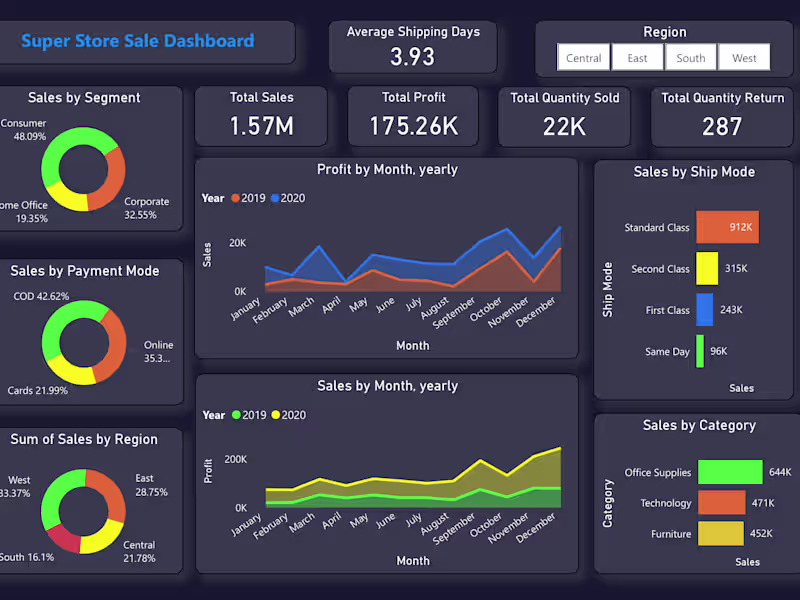Apply the West region filter
This screenshot has width=800, height=600.
point(744,58)
